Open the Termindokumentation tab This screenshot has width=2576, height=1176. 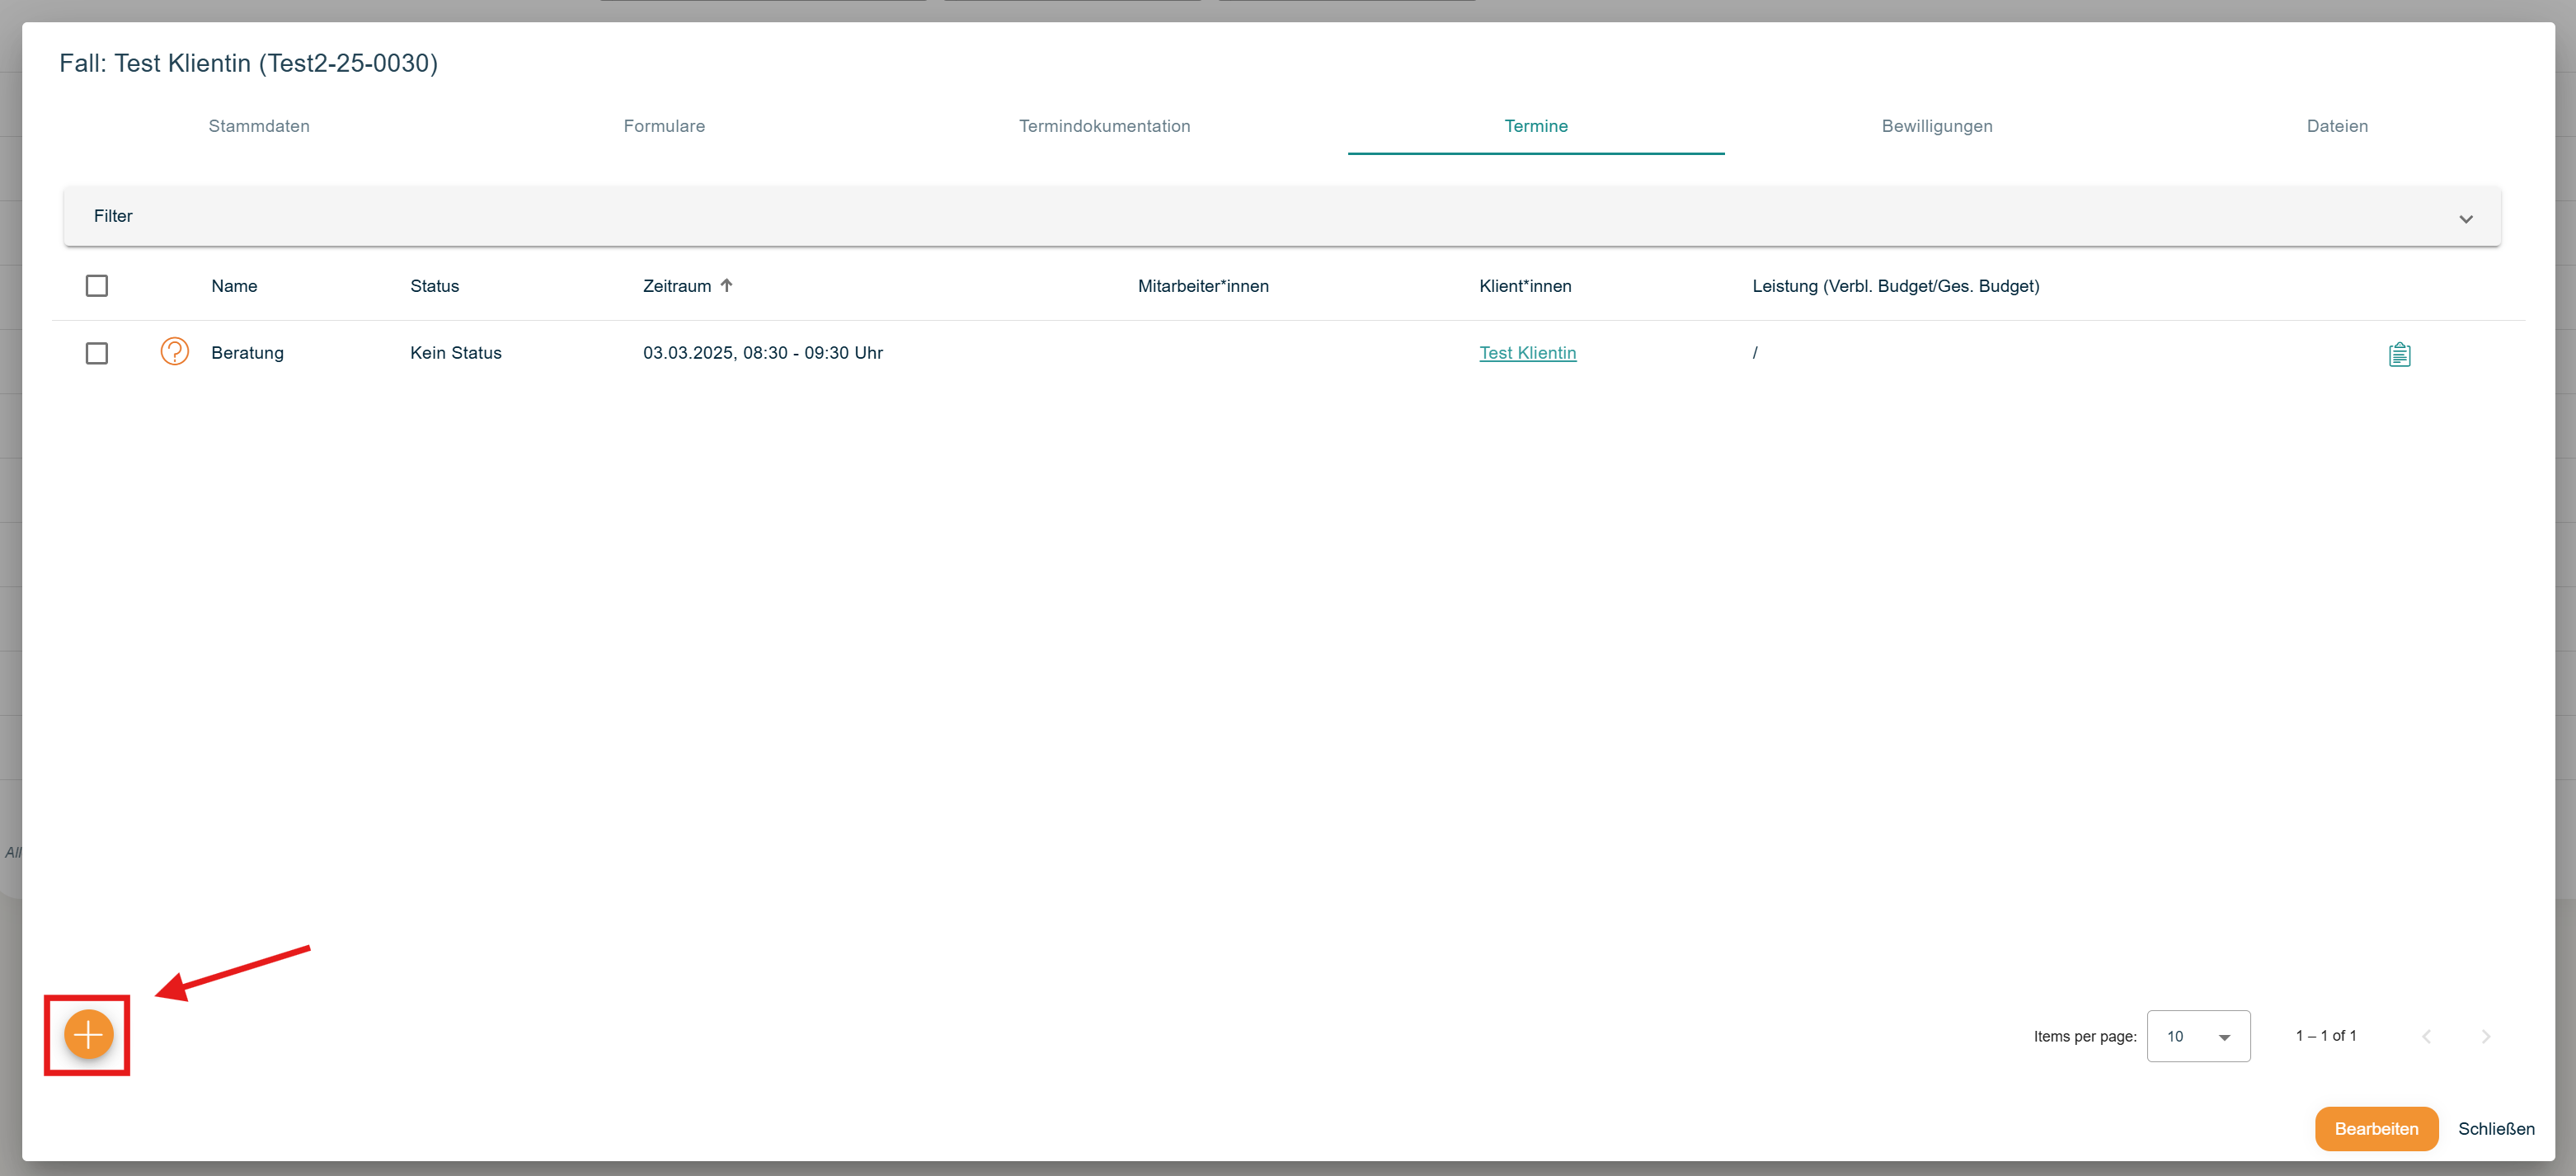pyautogui.click(x=1105, y=126)
